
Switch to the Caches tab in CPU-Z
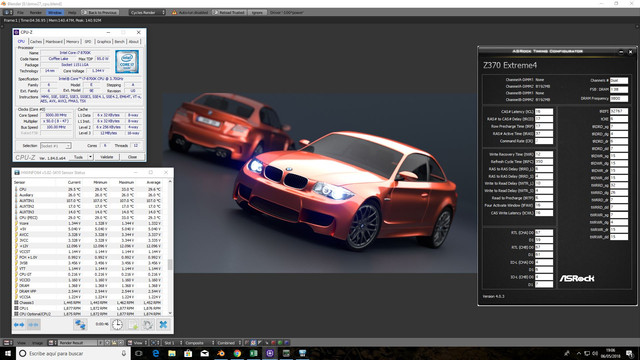pyautogui.click(x=36, y=42)
